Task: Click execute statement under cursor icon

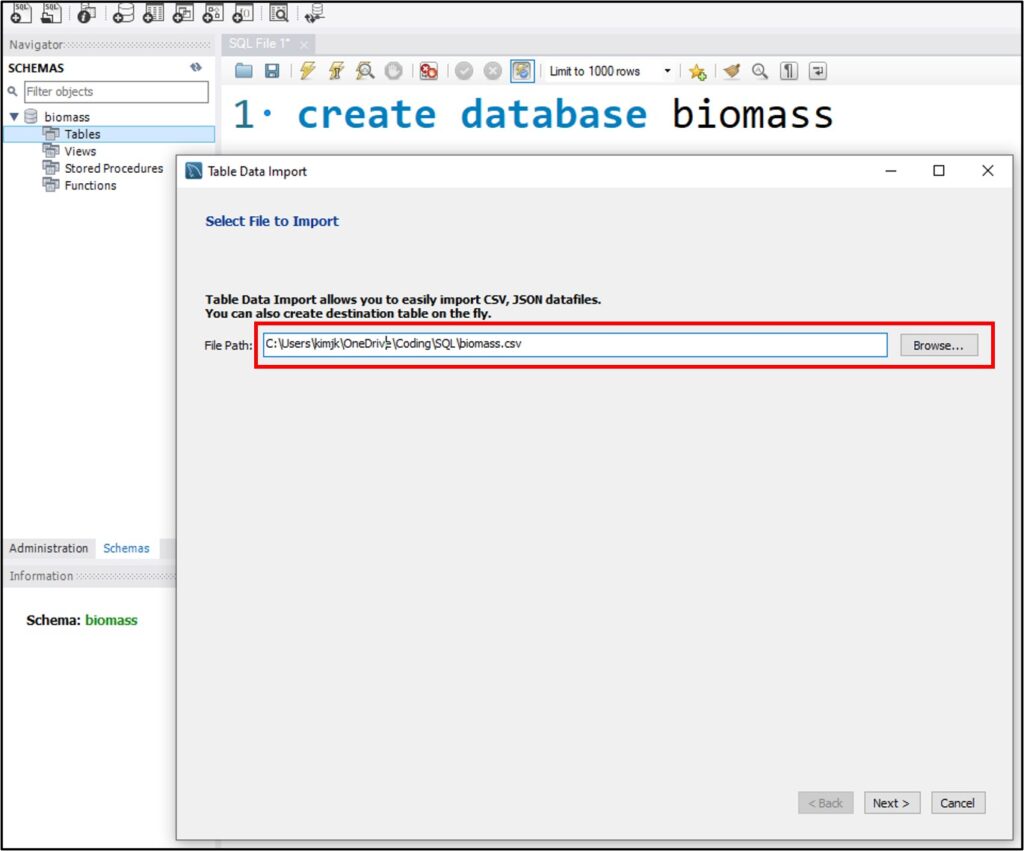Action: 336,71
